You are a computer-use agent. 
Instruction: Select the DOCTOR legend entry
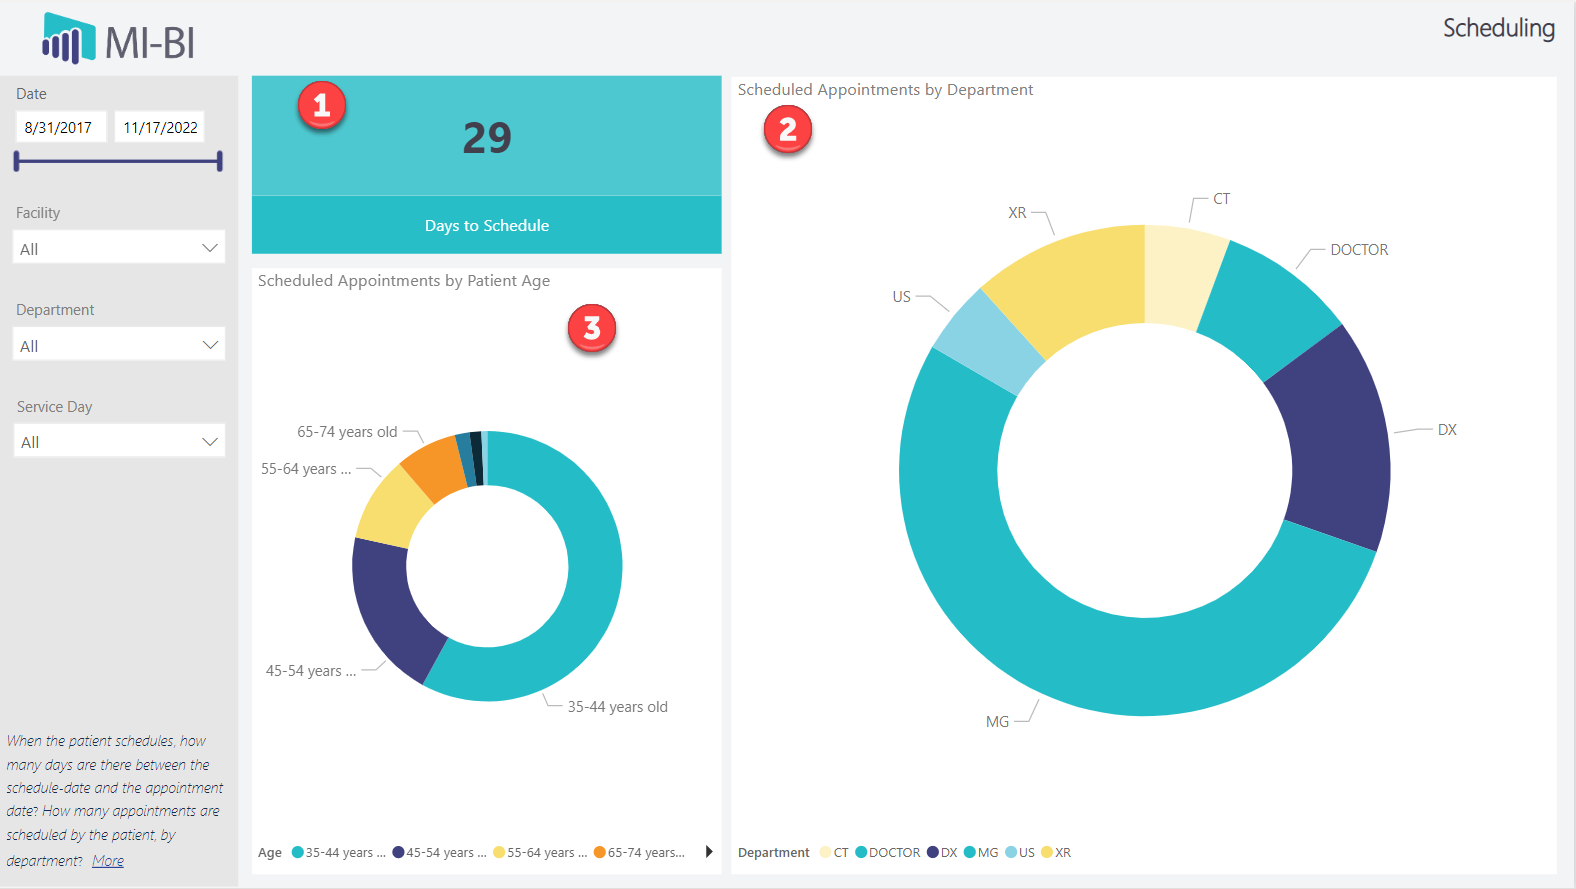pyautogui.click(x=888, y=853)
